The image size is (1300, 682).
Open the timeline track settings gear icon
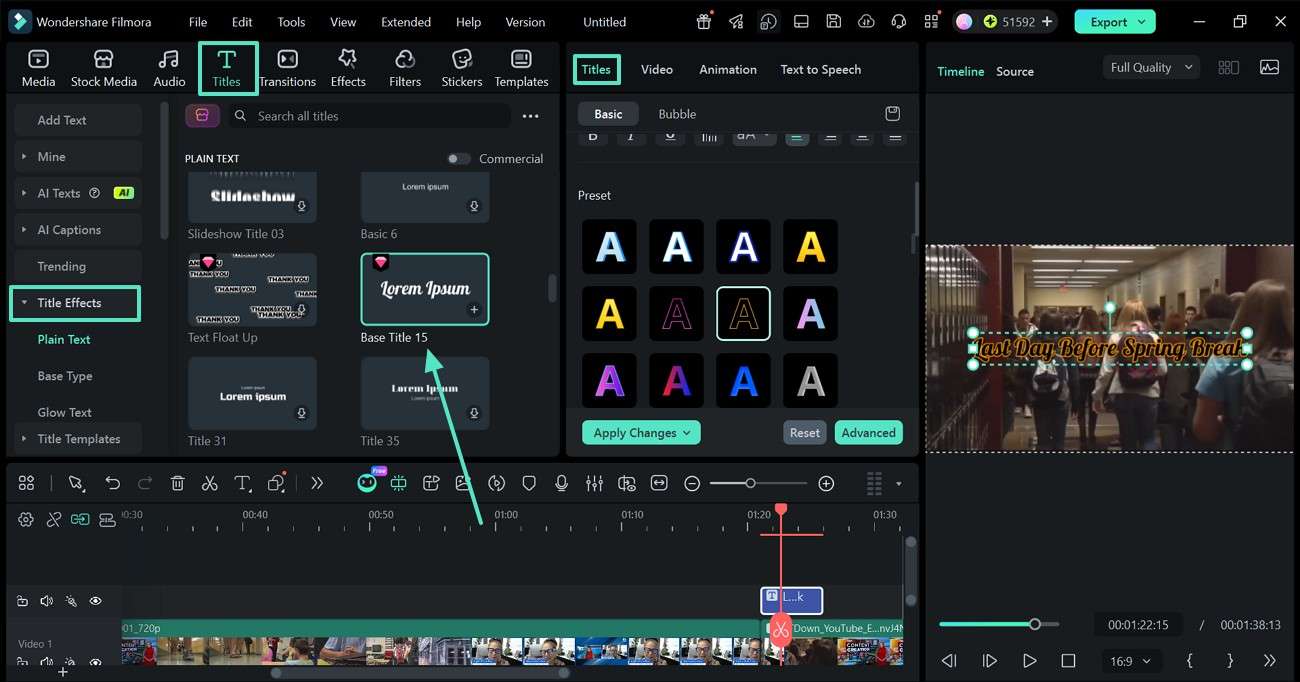26,519
